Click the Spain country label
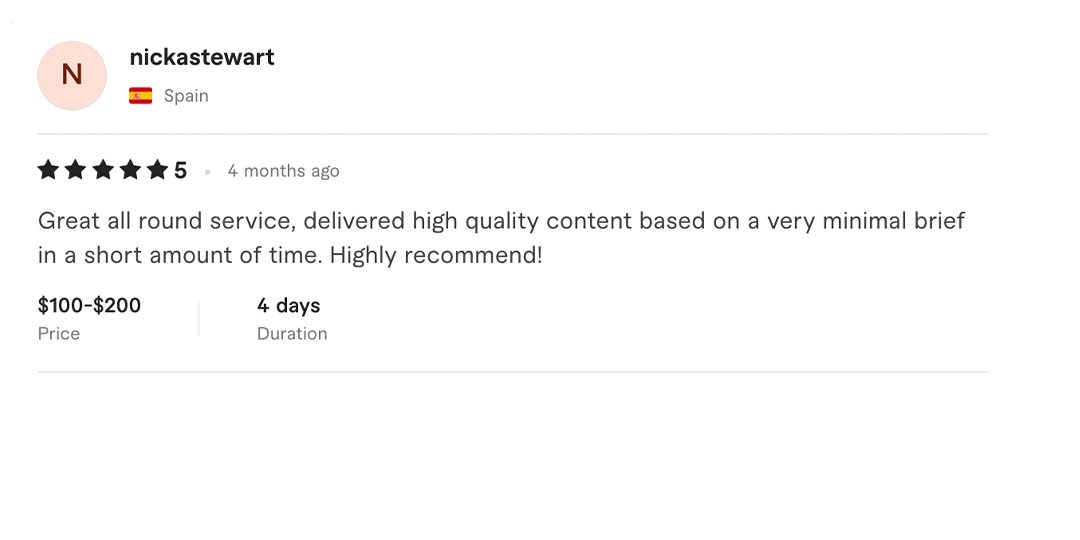This screenshot has width=1080, height=540. 186,96
